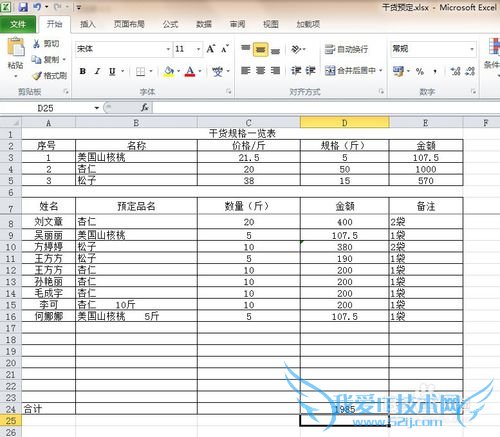The width and height of the screenshot is (500, 437).
Task: Click the insert function fx icon
Action: coord(145,108)
